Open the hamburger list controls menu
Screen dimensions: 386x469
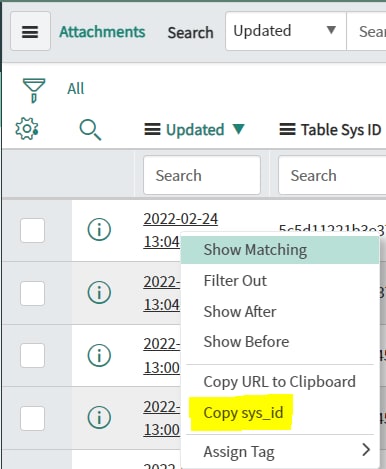30,31
